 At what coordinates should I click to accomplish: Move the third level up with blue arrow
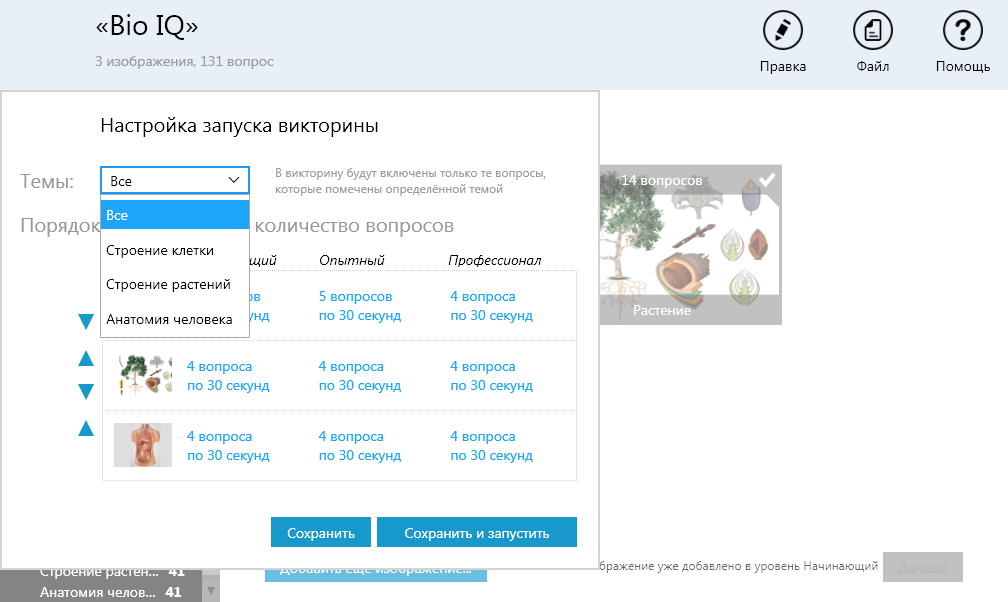86,428
